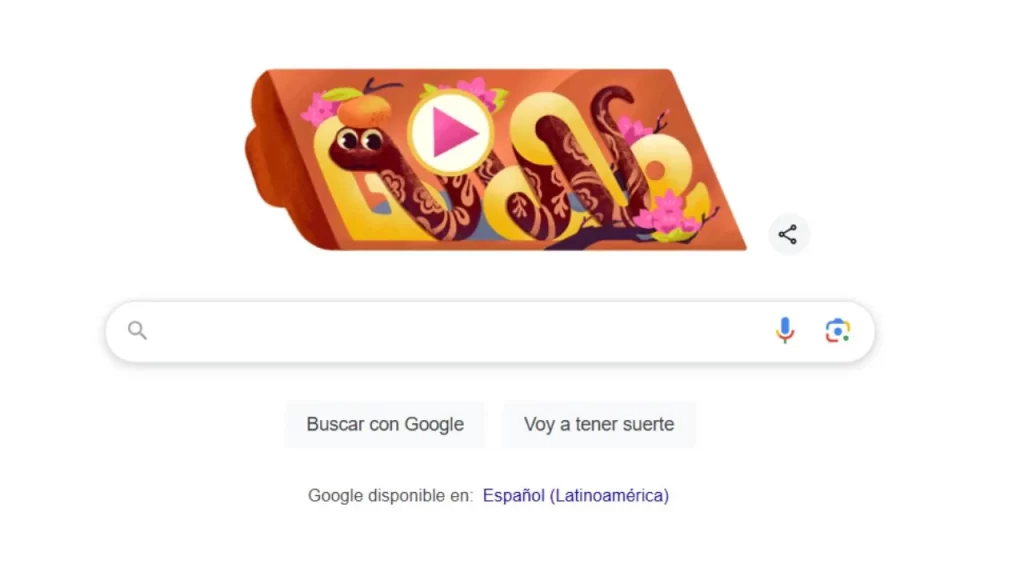Screen dimensions: 1024x576
Task: Focus the Google search text field
Action: 490,332
